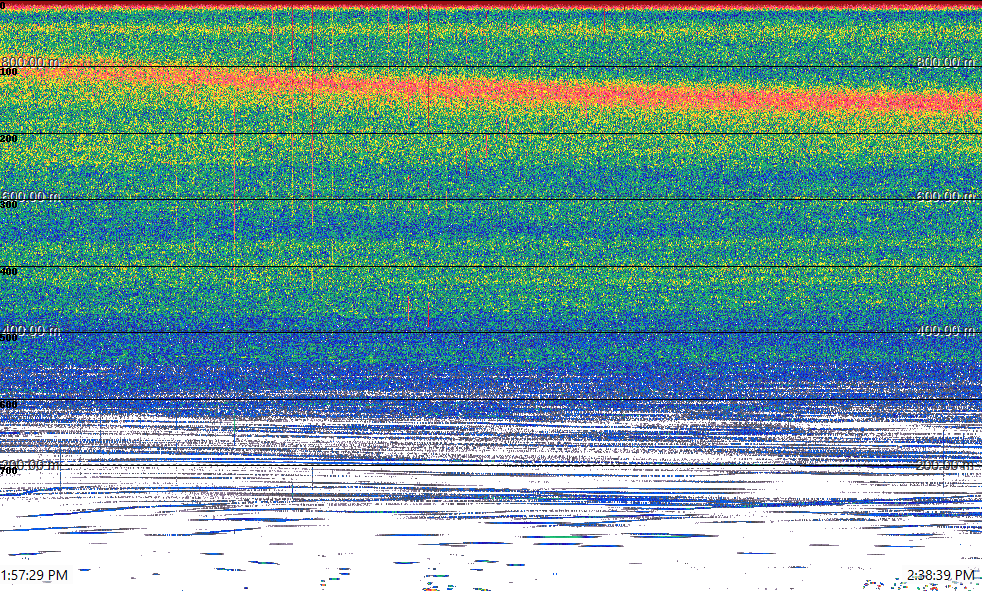Click the right-side 200.00 m range label
The image size is (982, 592).
(946, 465)
